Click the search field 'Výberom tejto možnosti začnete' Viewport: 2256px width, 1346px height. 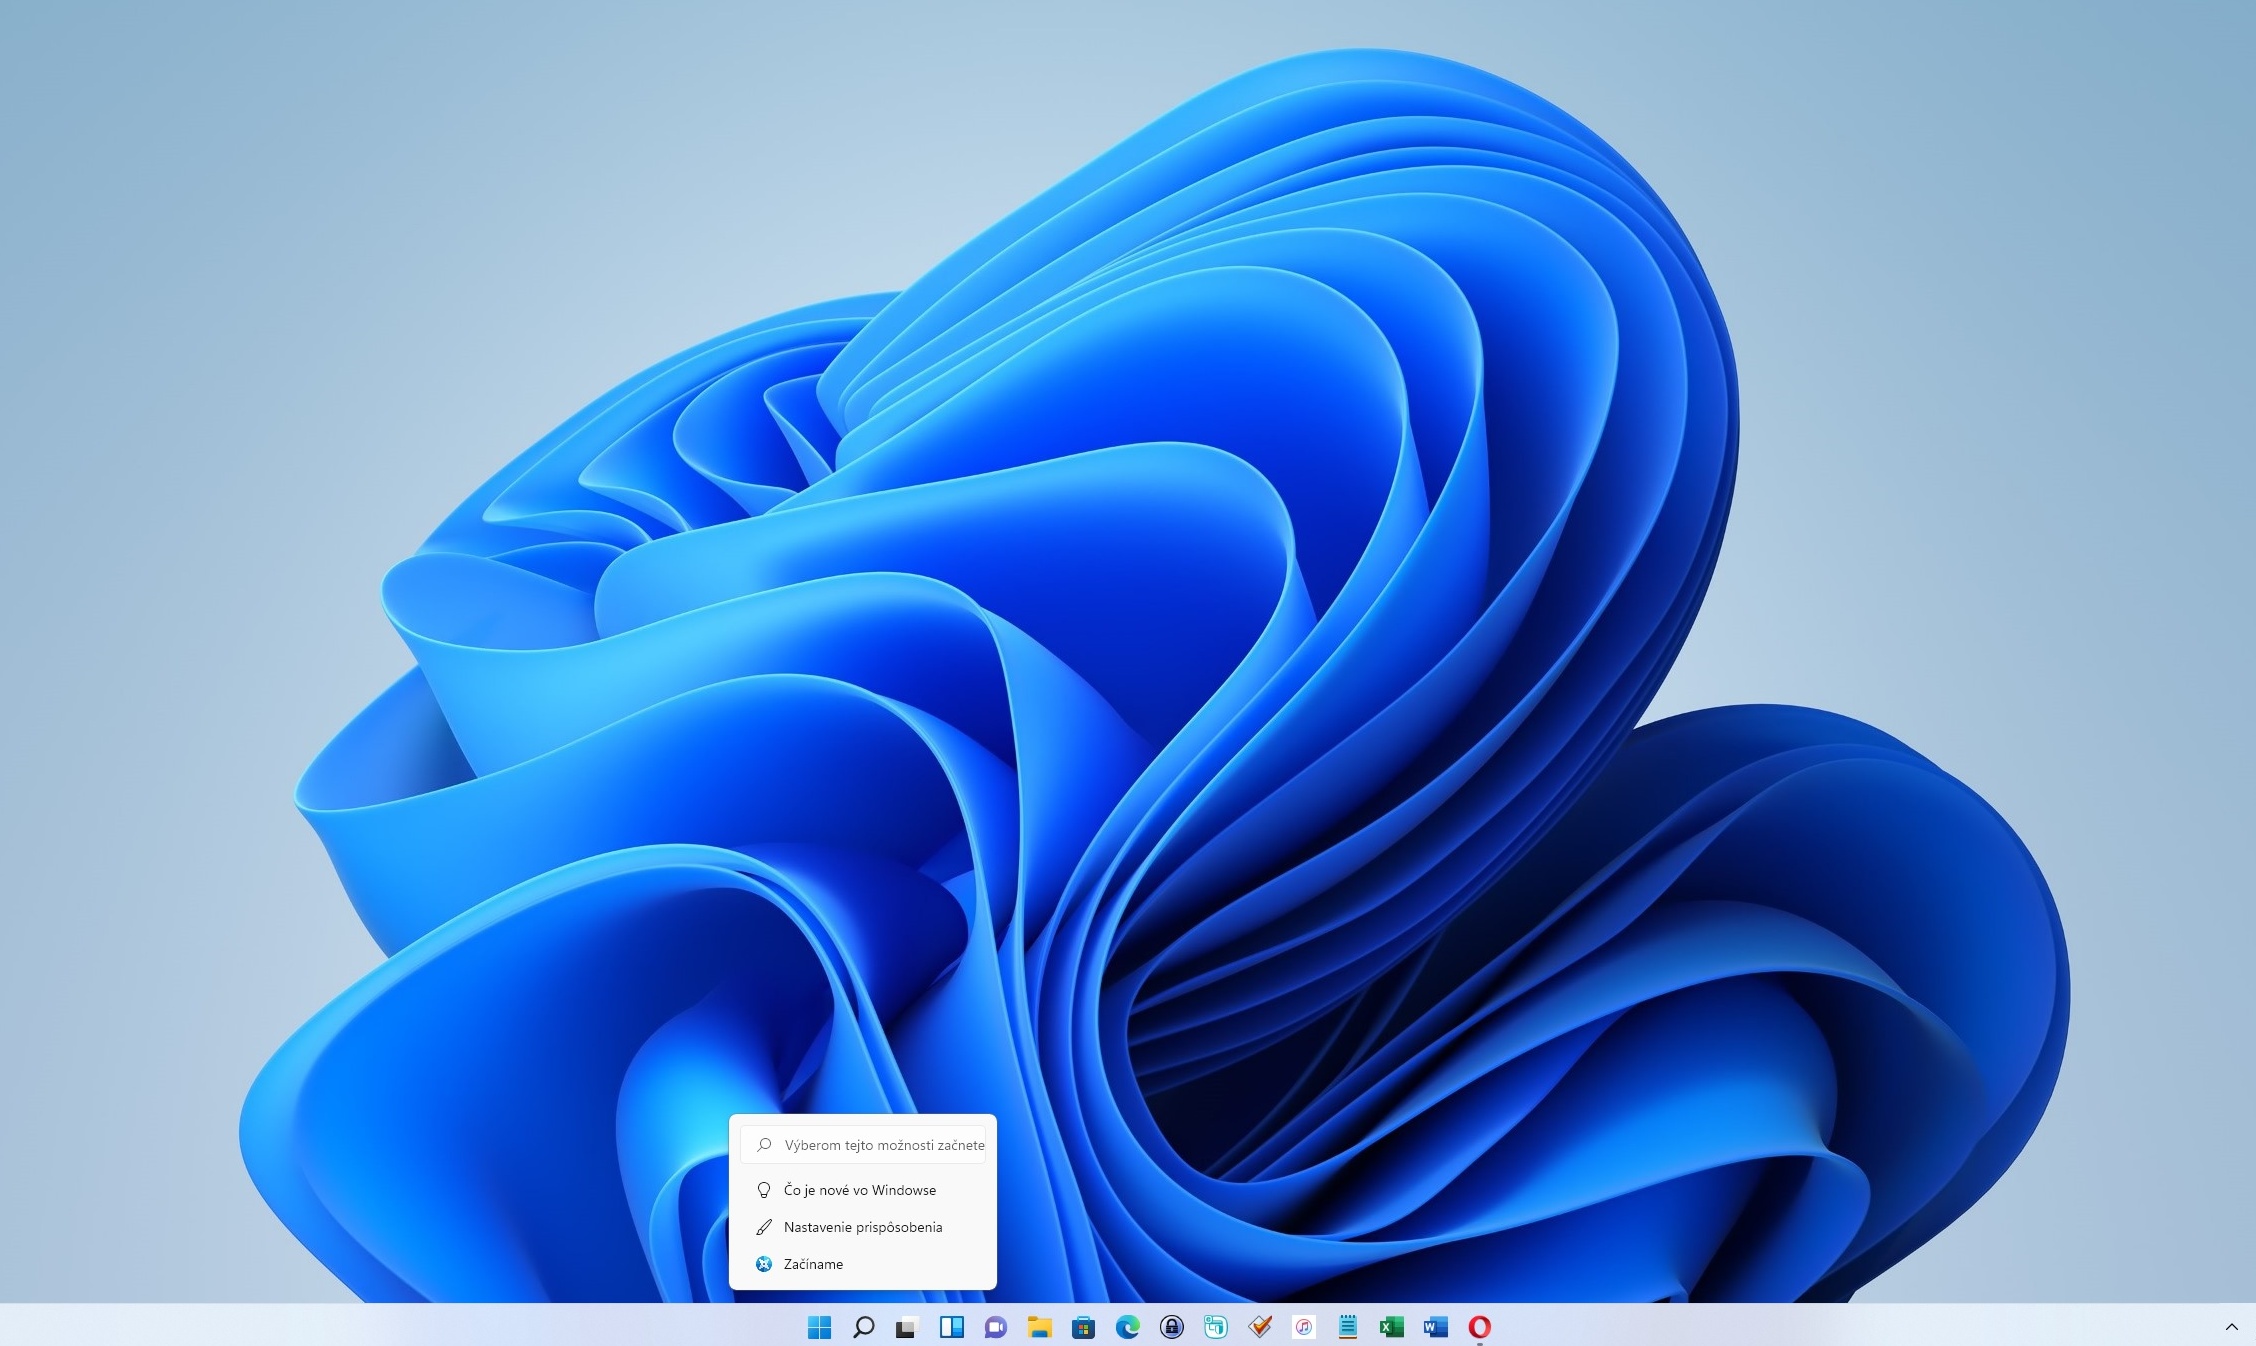[x=863, y=1145]
